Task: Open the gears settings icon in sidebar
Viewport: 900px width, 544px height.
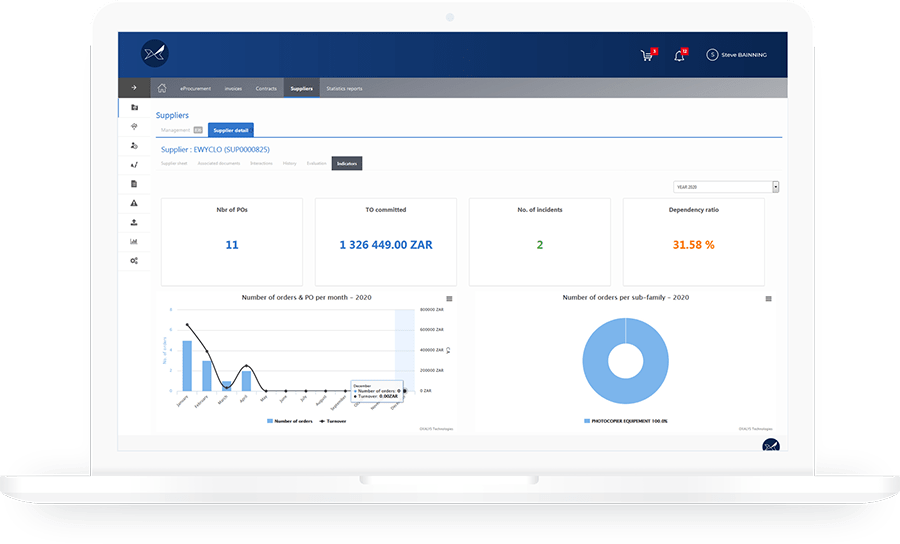Action: [x=134, y=261]
